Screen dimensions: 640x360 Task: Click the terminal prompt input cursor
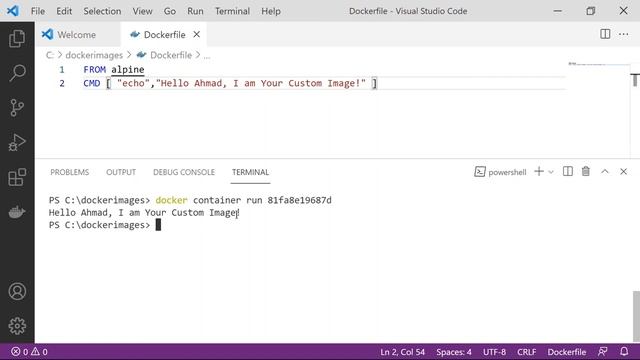158,224
